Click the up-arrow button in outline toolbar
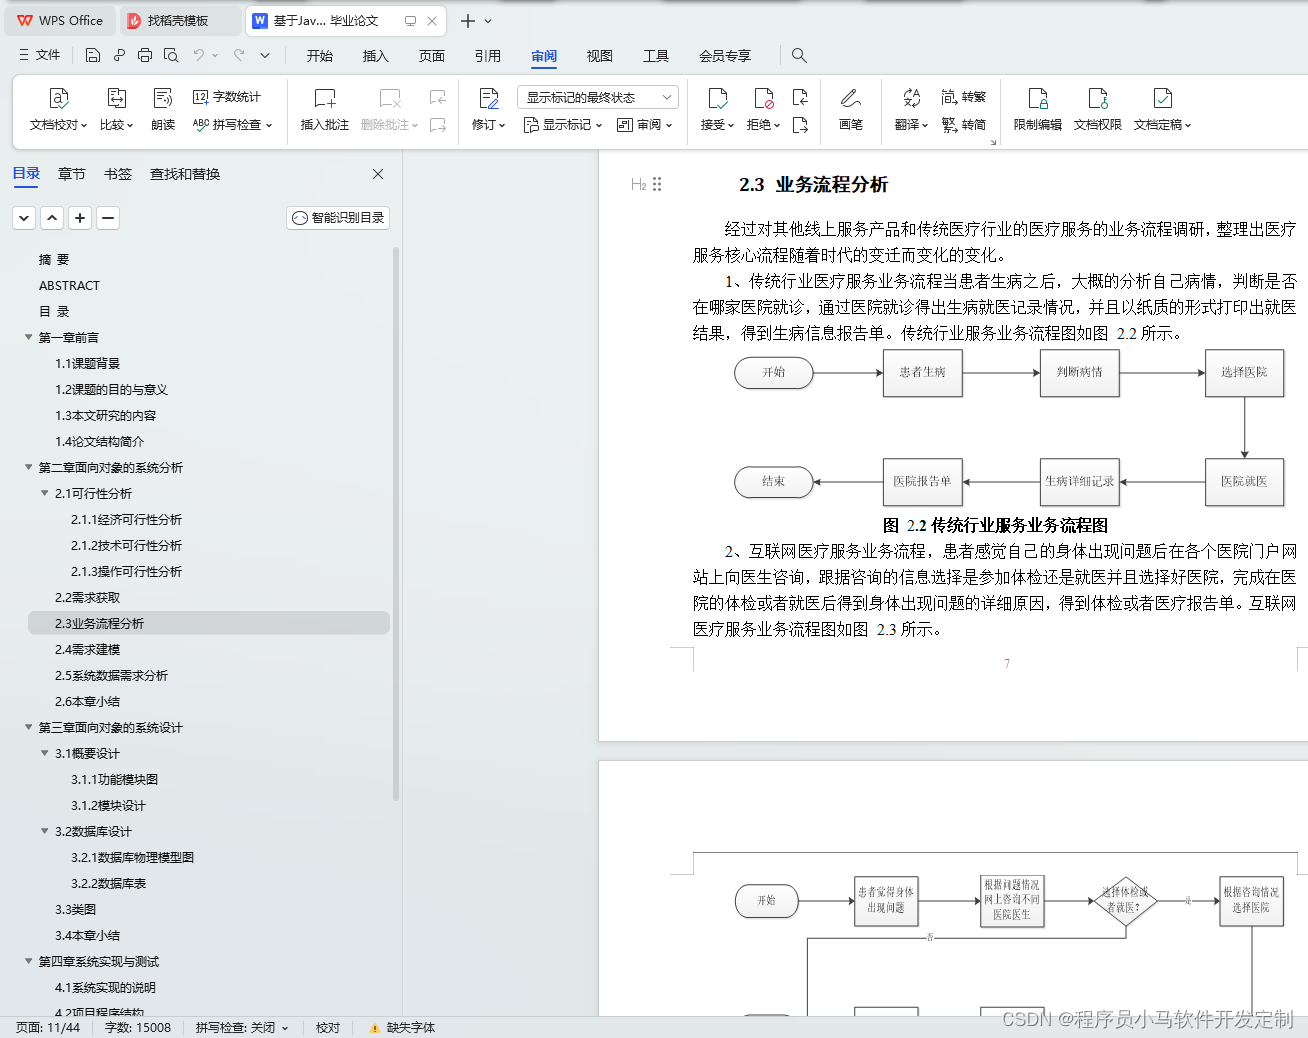 [x=52, y=218]
